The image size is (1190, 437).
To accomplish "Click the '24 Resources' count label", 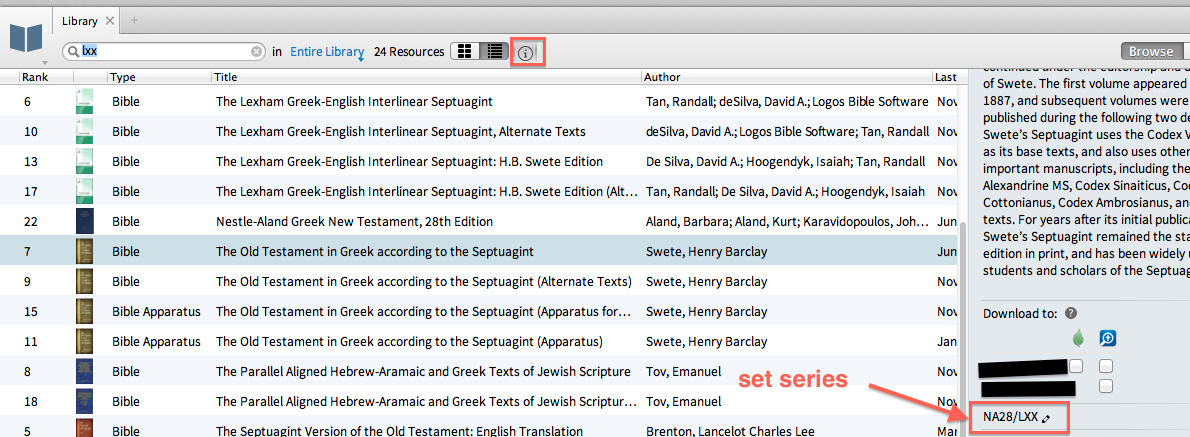I will click(409, 52).
